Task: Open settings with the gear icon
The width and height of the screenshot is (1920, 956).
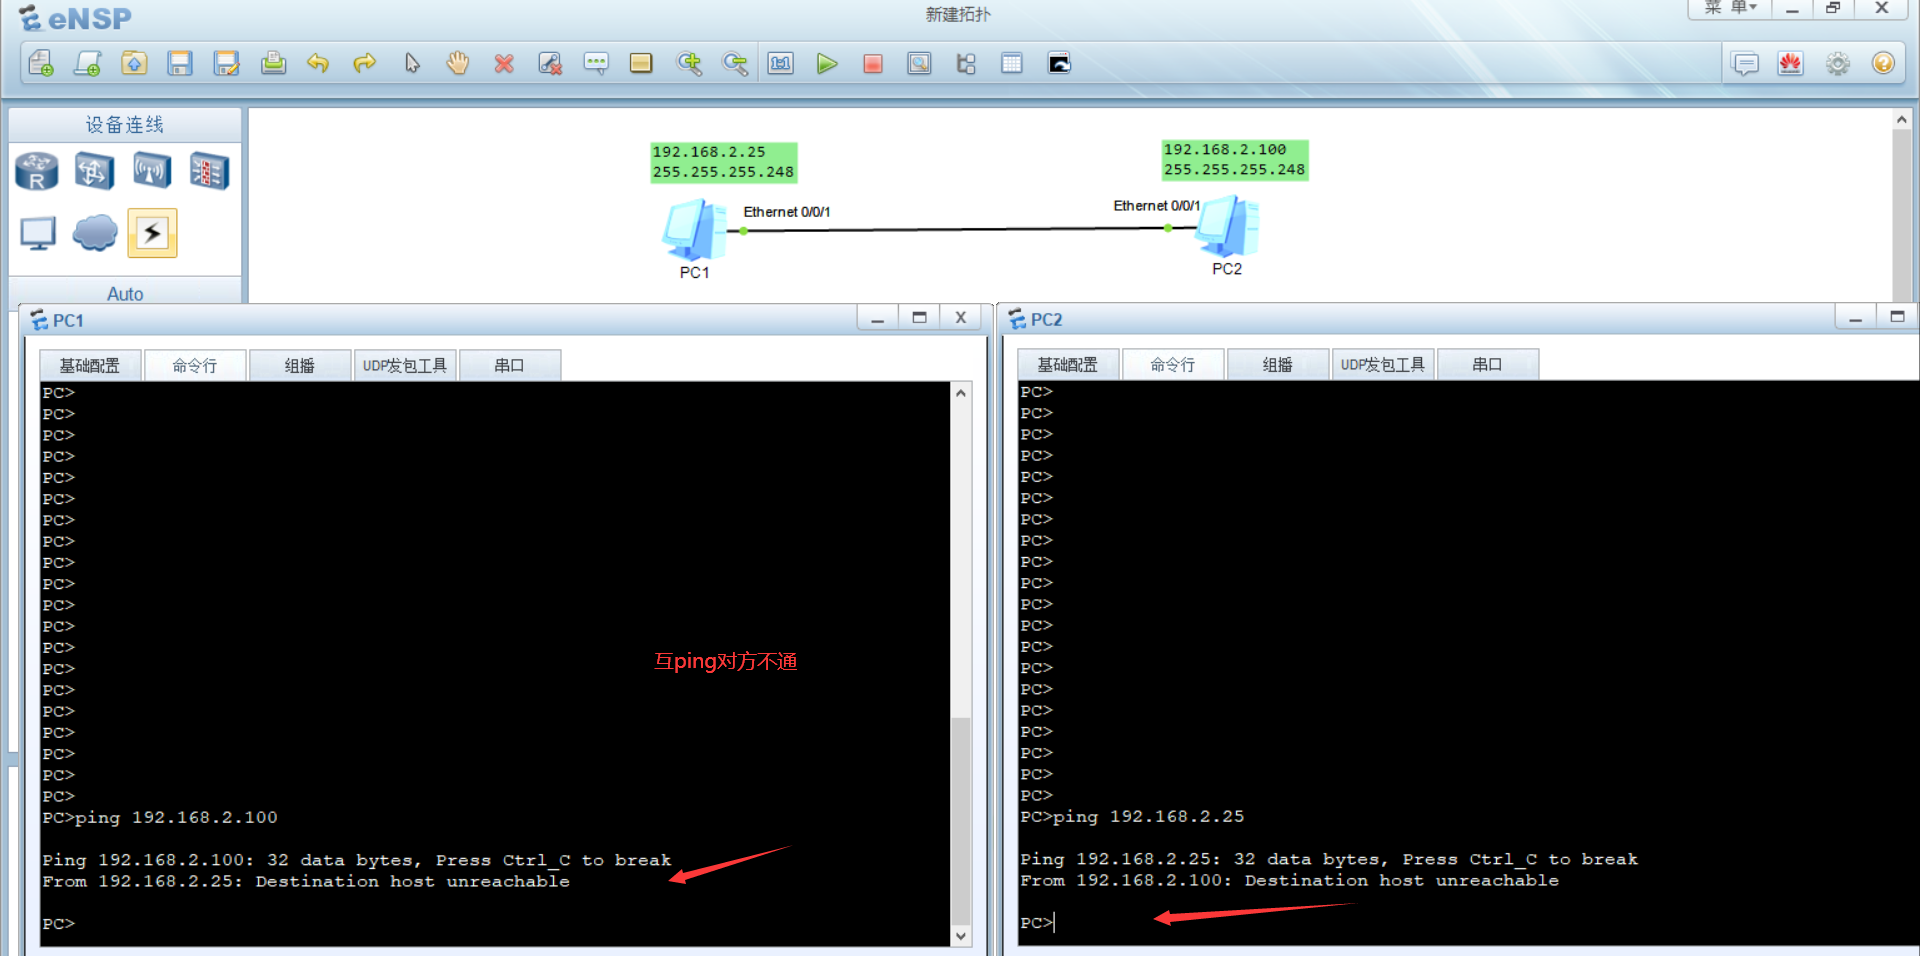Action: [x=1838, y=64]
